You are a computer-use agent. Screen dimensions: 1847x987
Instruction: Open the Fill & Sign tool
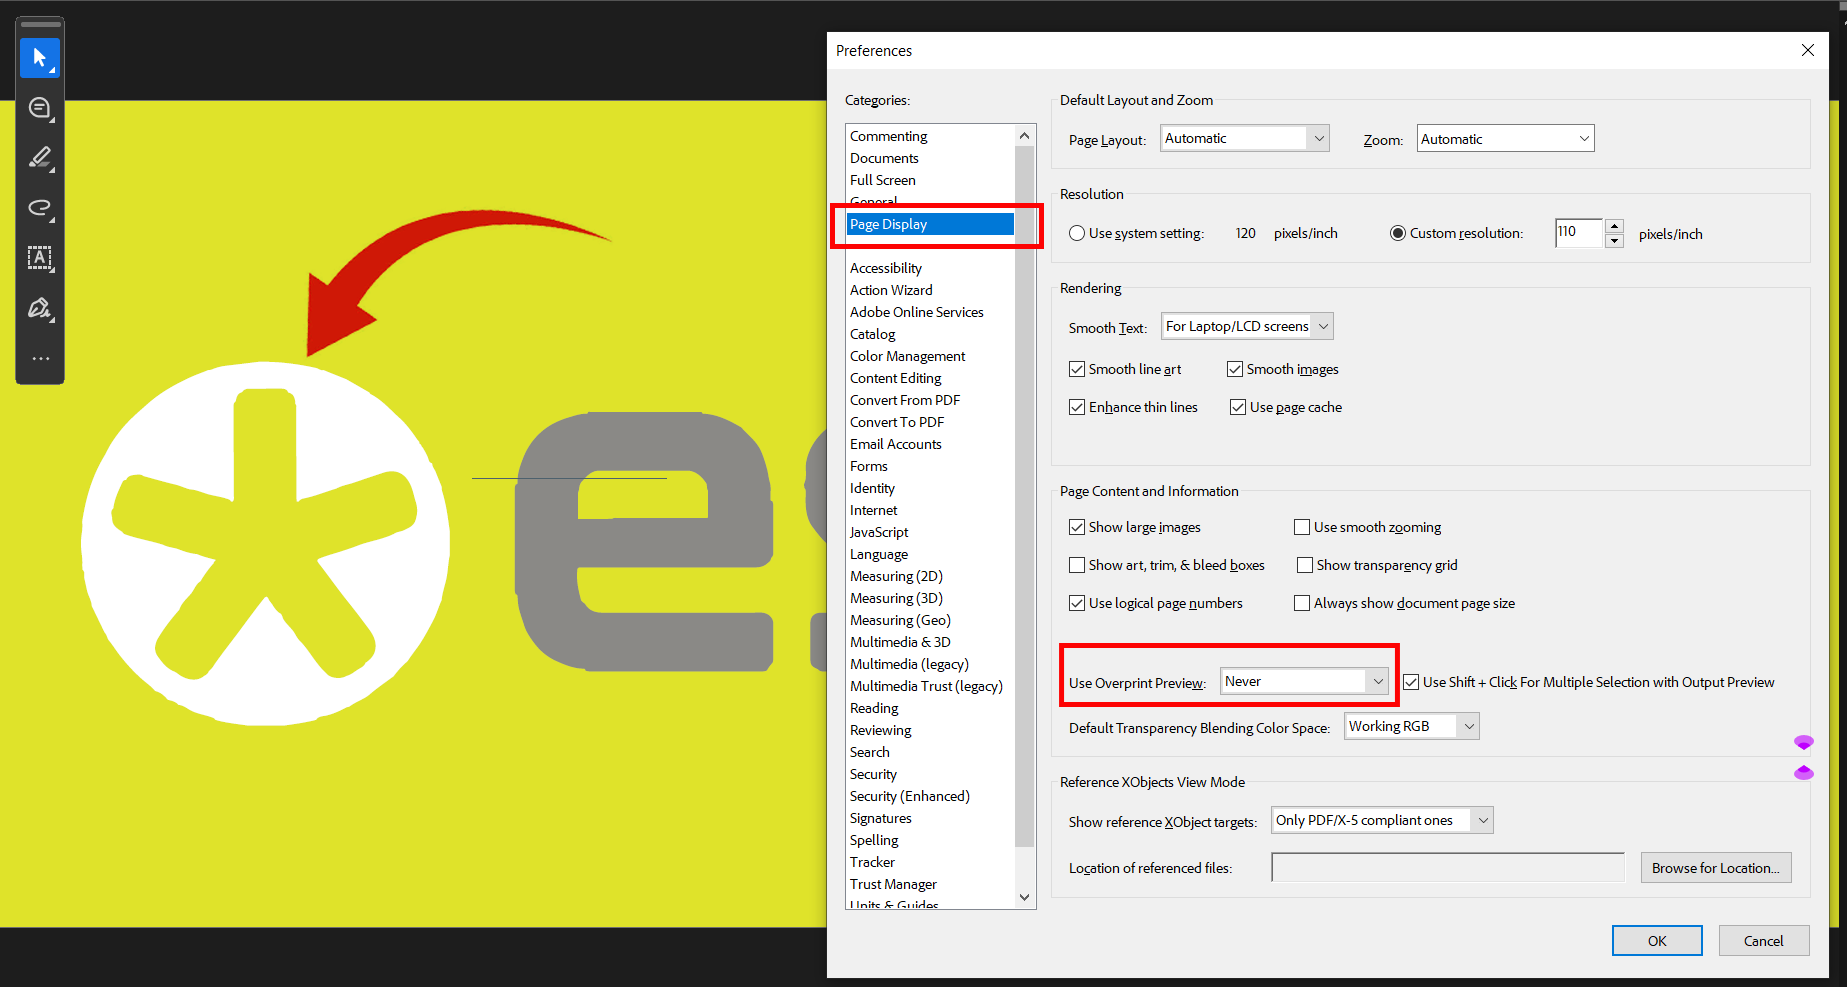click(x=40, y=308)
